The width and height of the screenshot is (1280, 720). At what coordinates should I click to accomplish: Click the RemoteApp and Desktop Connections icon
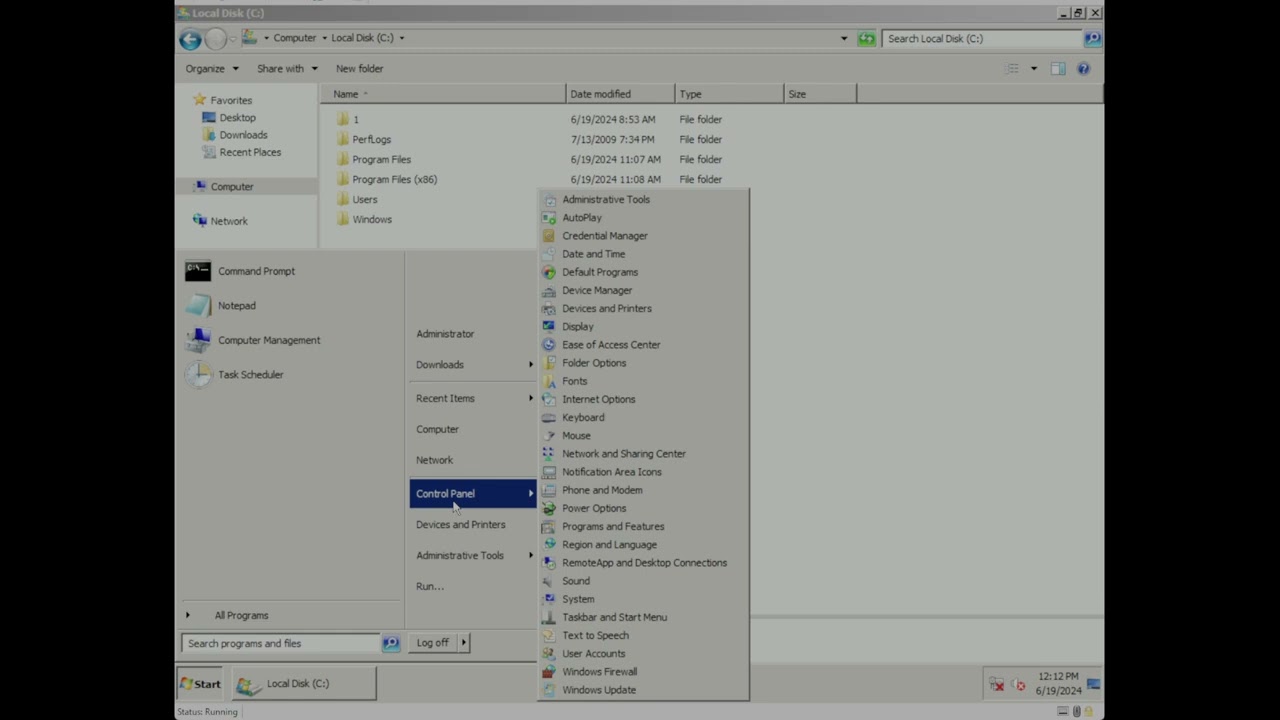click(549, 562)
